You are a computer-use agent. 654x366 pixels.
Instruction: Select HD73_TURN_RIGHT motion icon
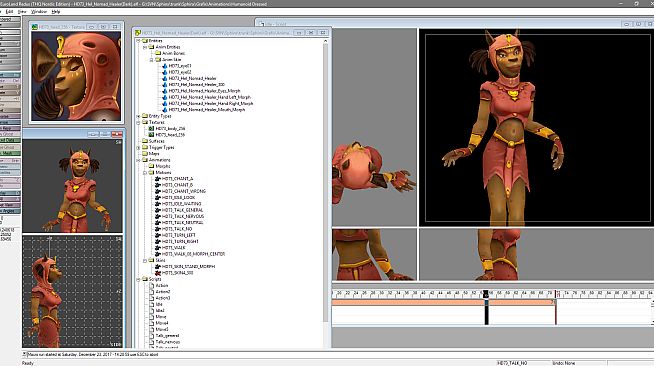[x=158, y=241]
